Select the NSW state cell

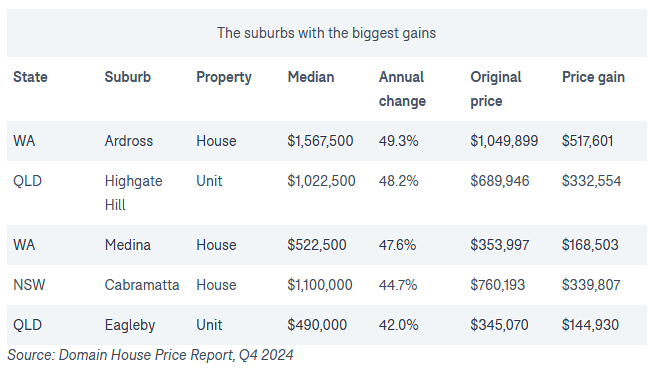29,285
